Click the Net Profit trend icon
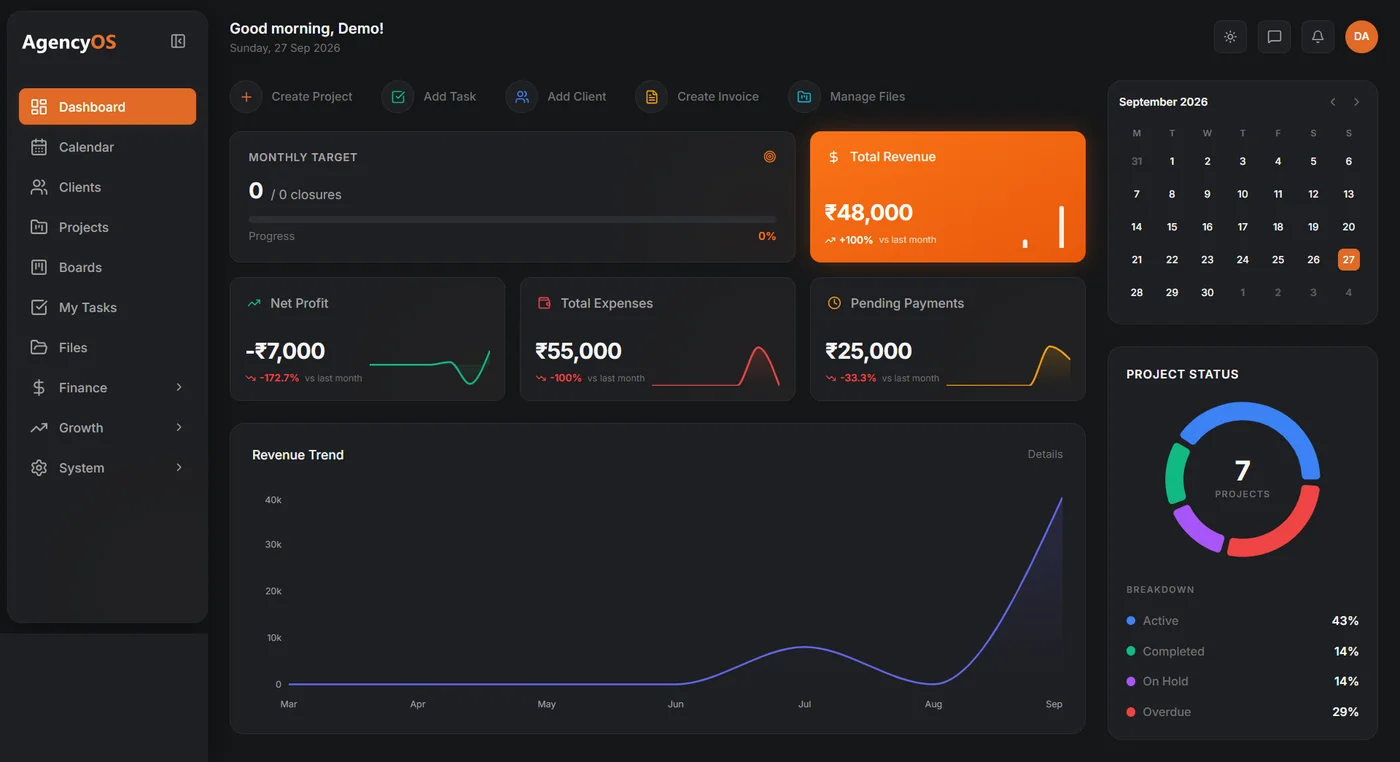1400x762 pixels. click(x=254, y=303)
